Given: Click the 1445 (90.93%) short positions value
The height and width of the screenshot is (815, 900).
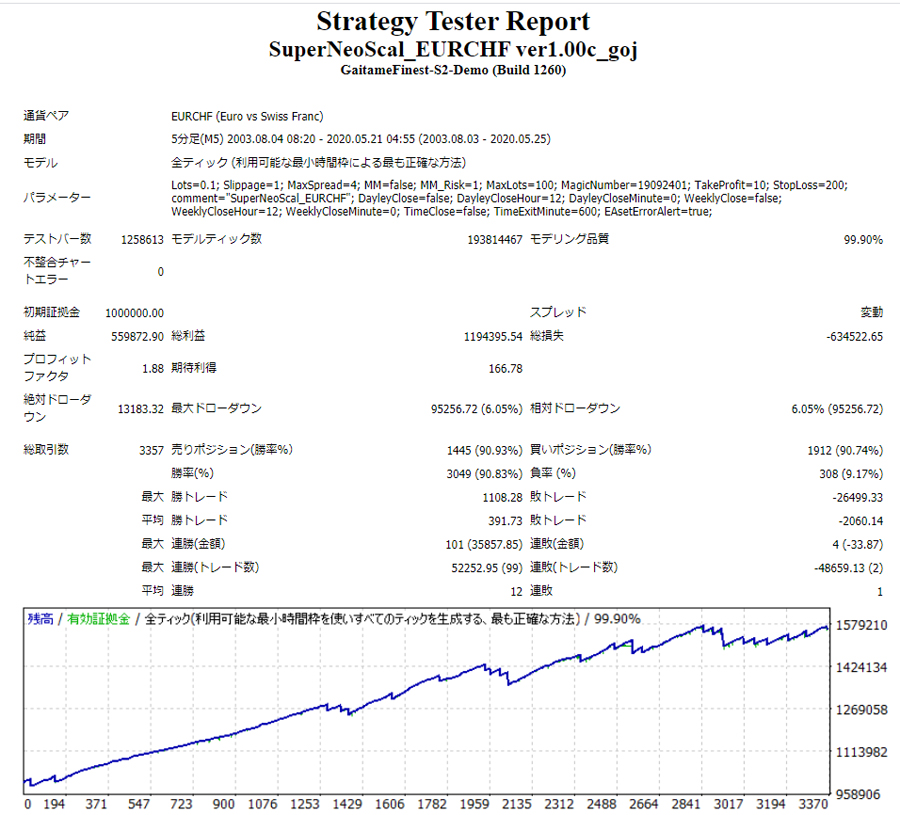Looking at the screenshot, I should click(484, 451).
